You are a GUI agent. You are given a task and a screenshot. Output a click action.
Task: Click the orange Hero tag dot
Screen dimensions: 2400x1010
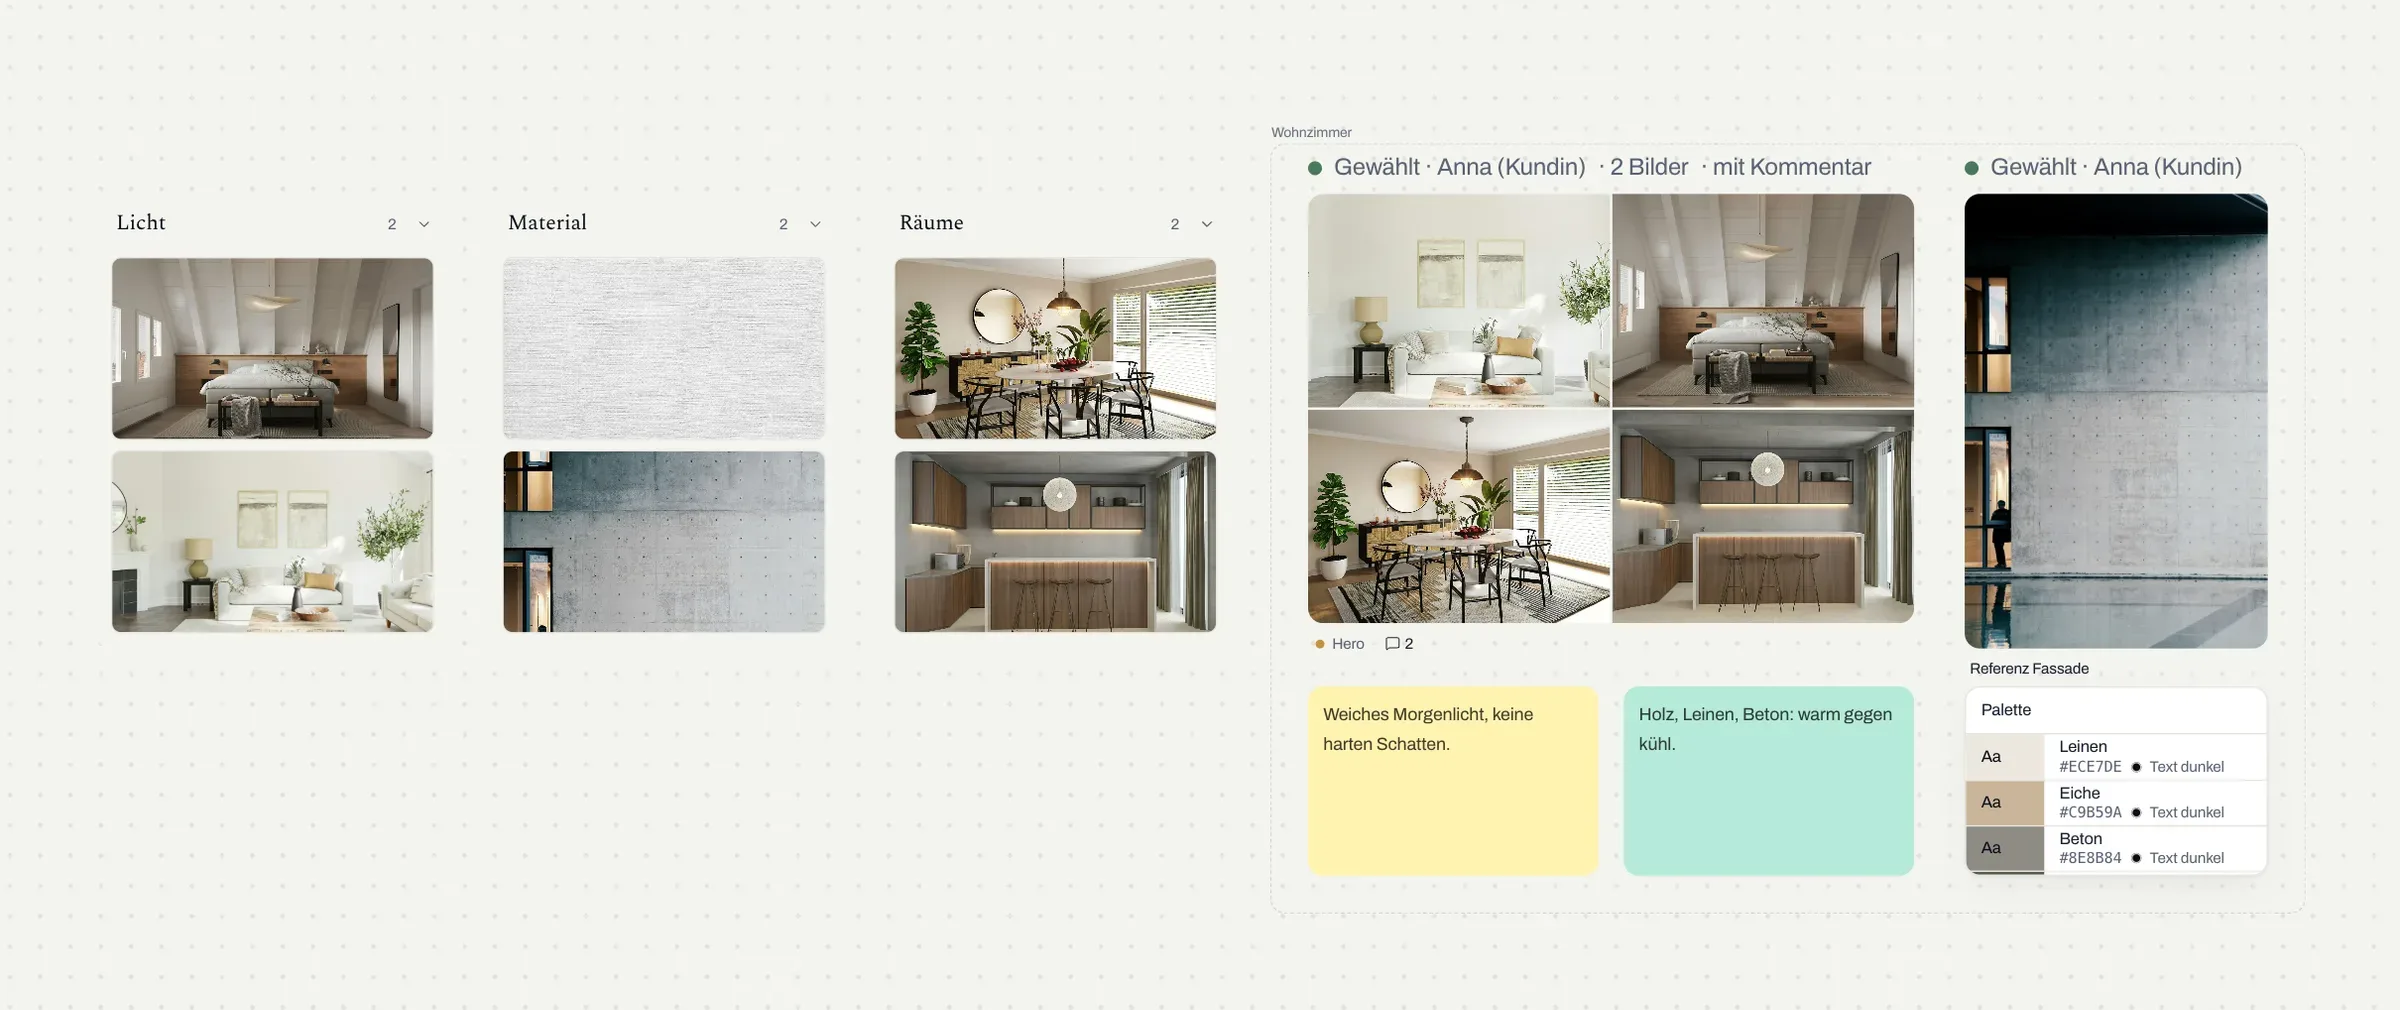tap(1320, 644)
